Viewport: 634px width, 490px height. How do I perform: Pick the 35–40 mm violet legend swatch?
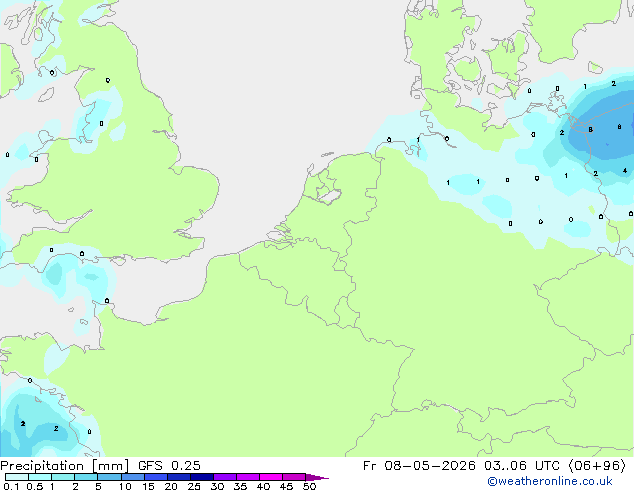(x=248, y=477)
